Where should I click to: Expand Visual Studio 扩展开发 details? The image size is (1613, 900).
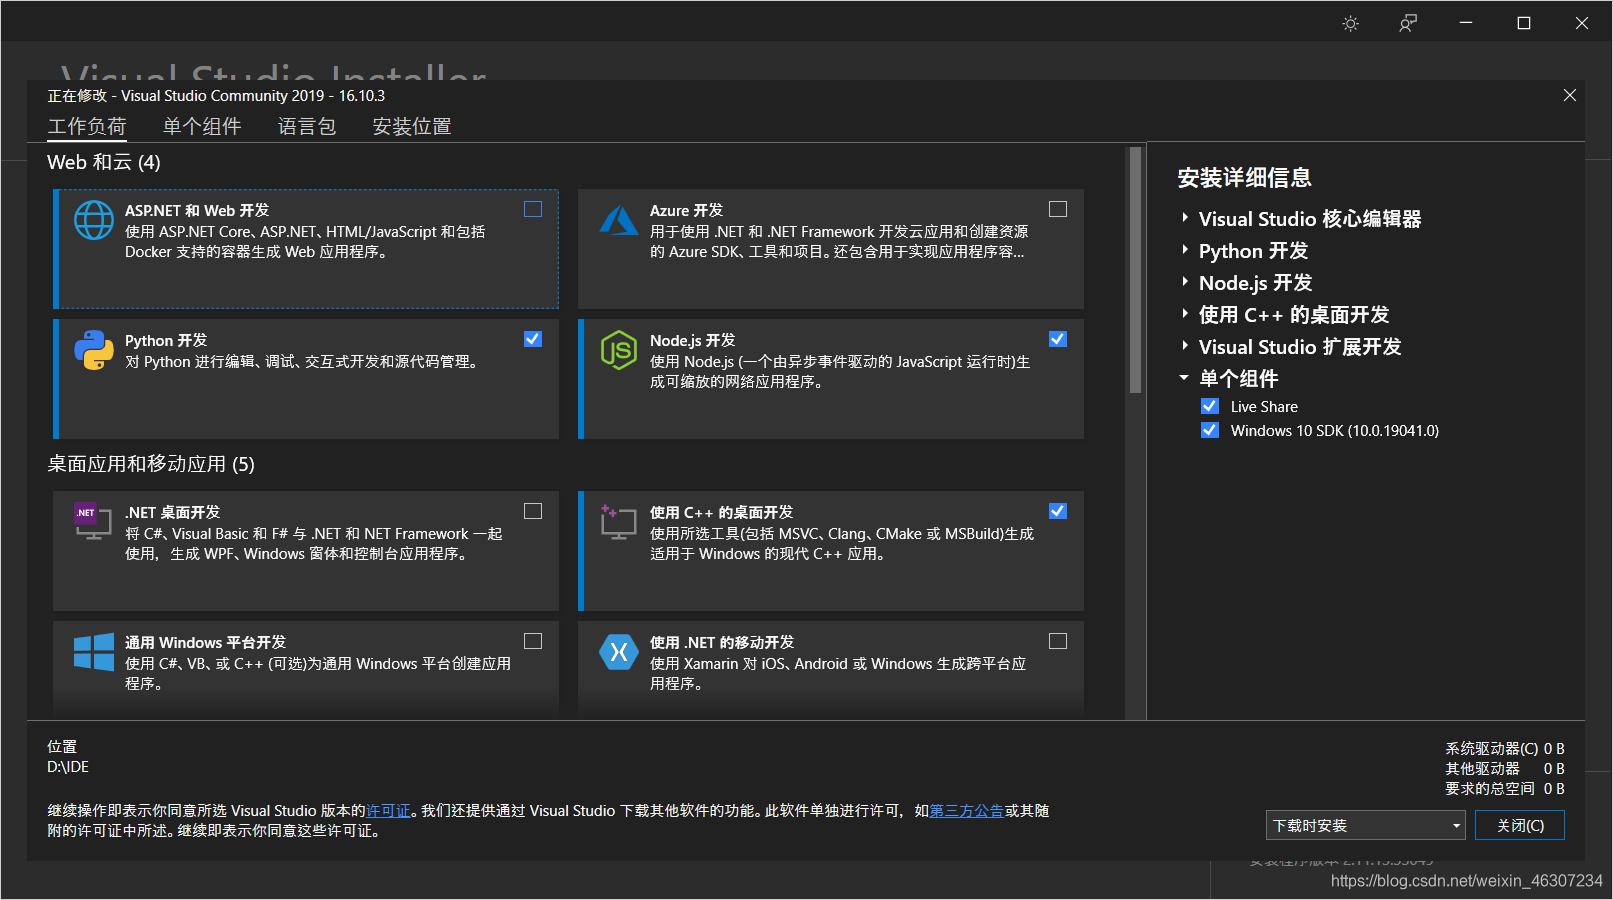(x=1185, y=346)
